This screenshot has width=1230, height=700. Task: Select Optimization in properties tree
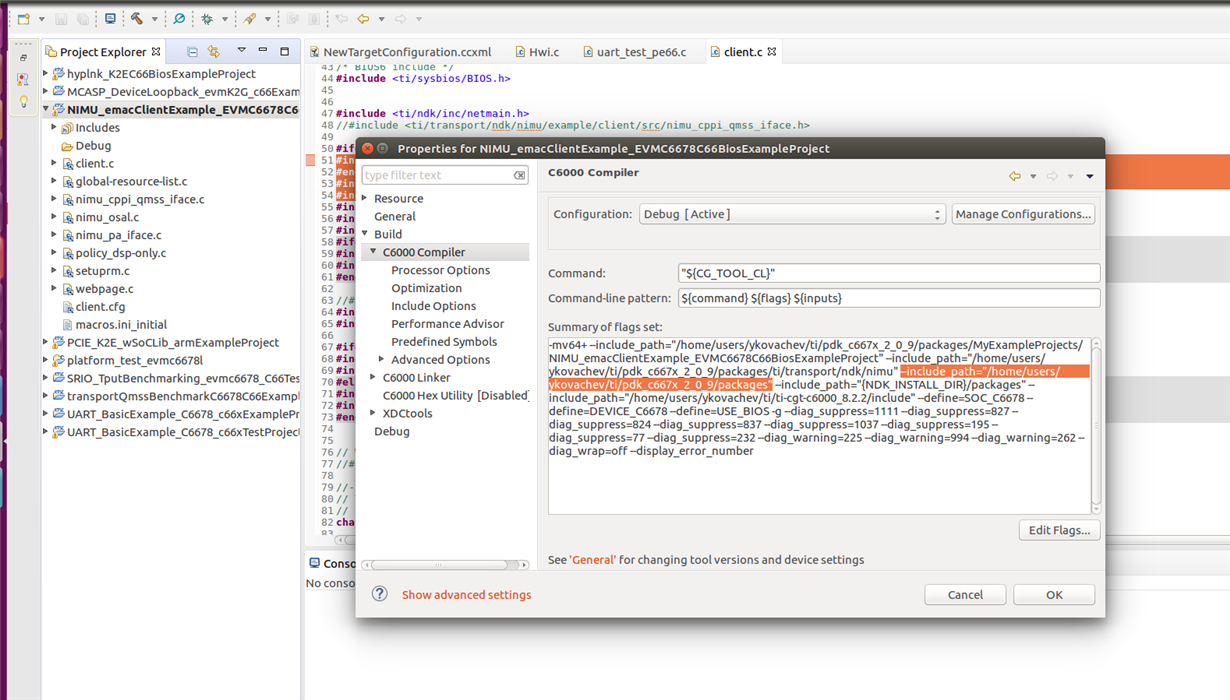coord(427,288)
